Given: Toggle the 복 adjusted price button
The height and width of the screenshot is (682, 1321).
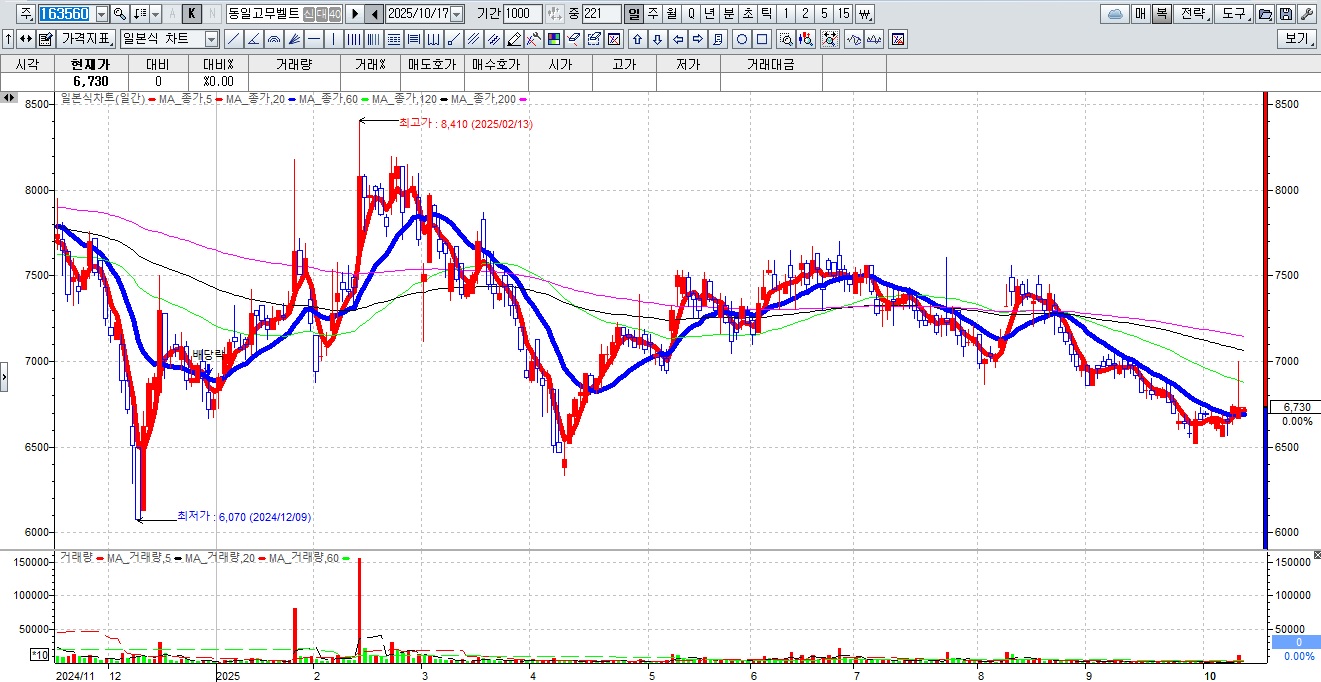Looking at the screenshot, I should [1161, 14].
